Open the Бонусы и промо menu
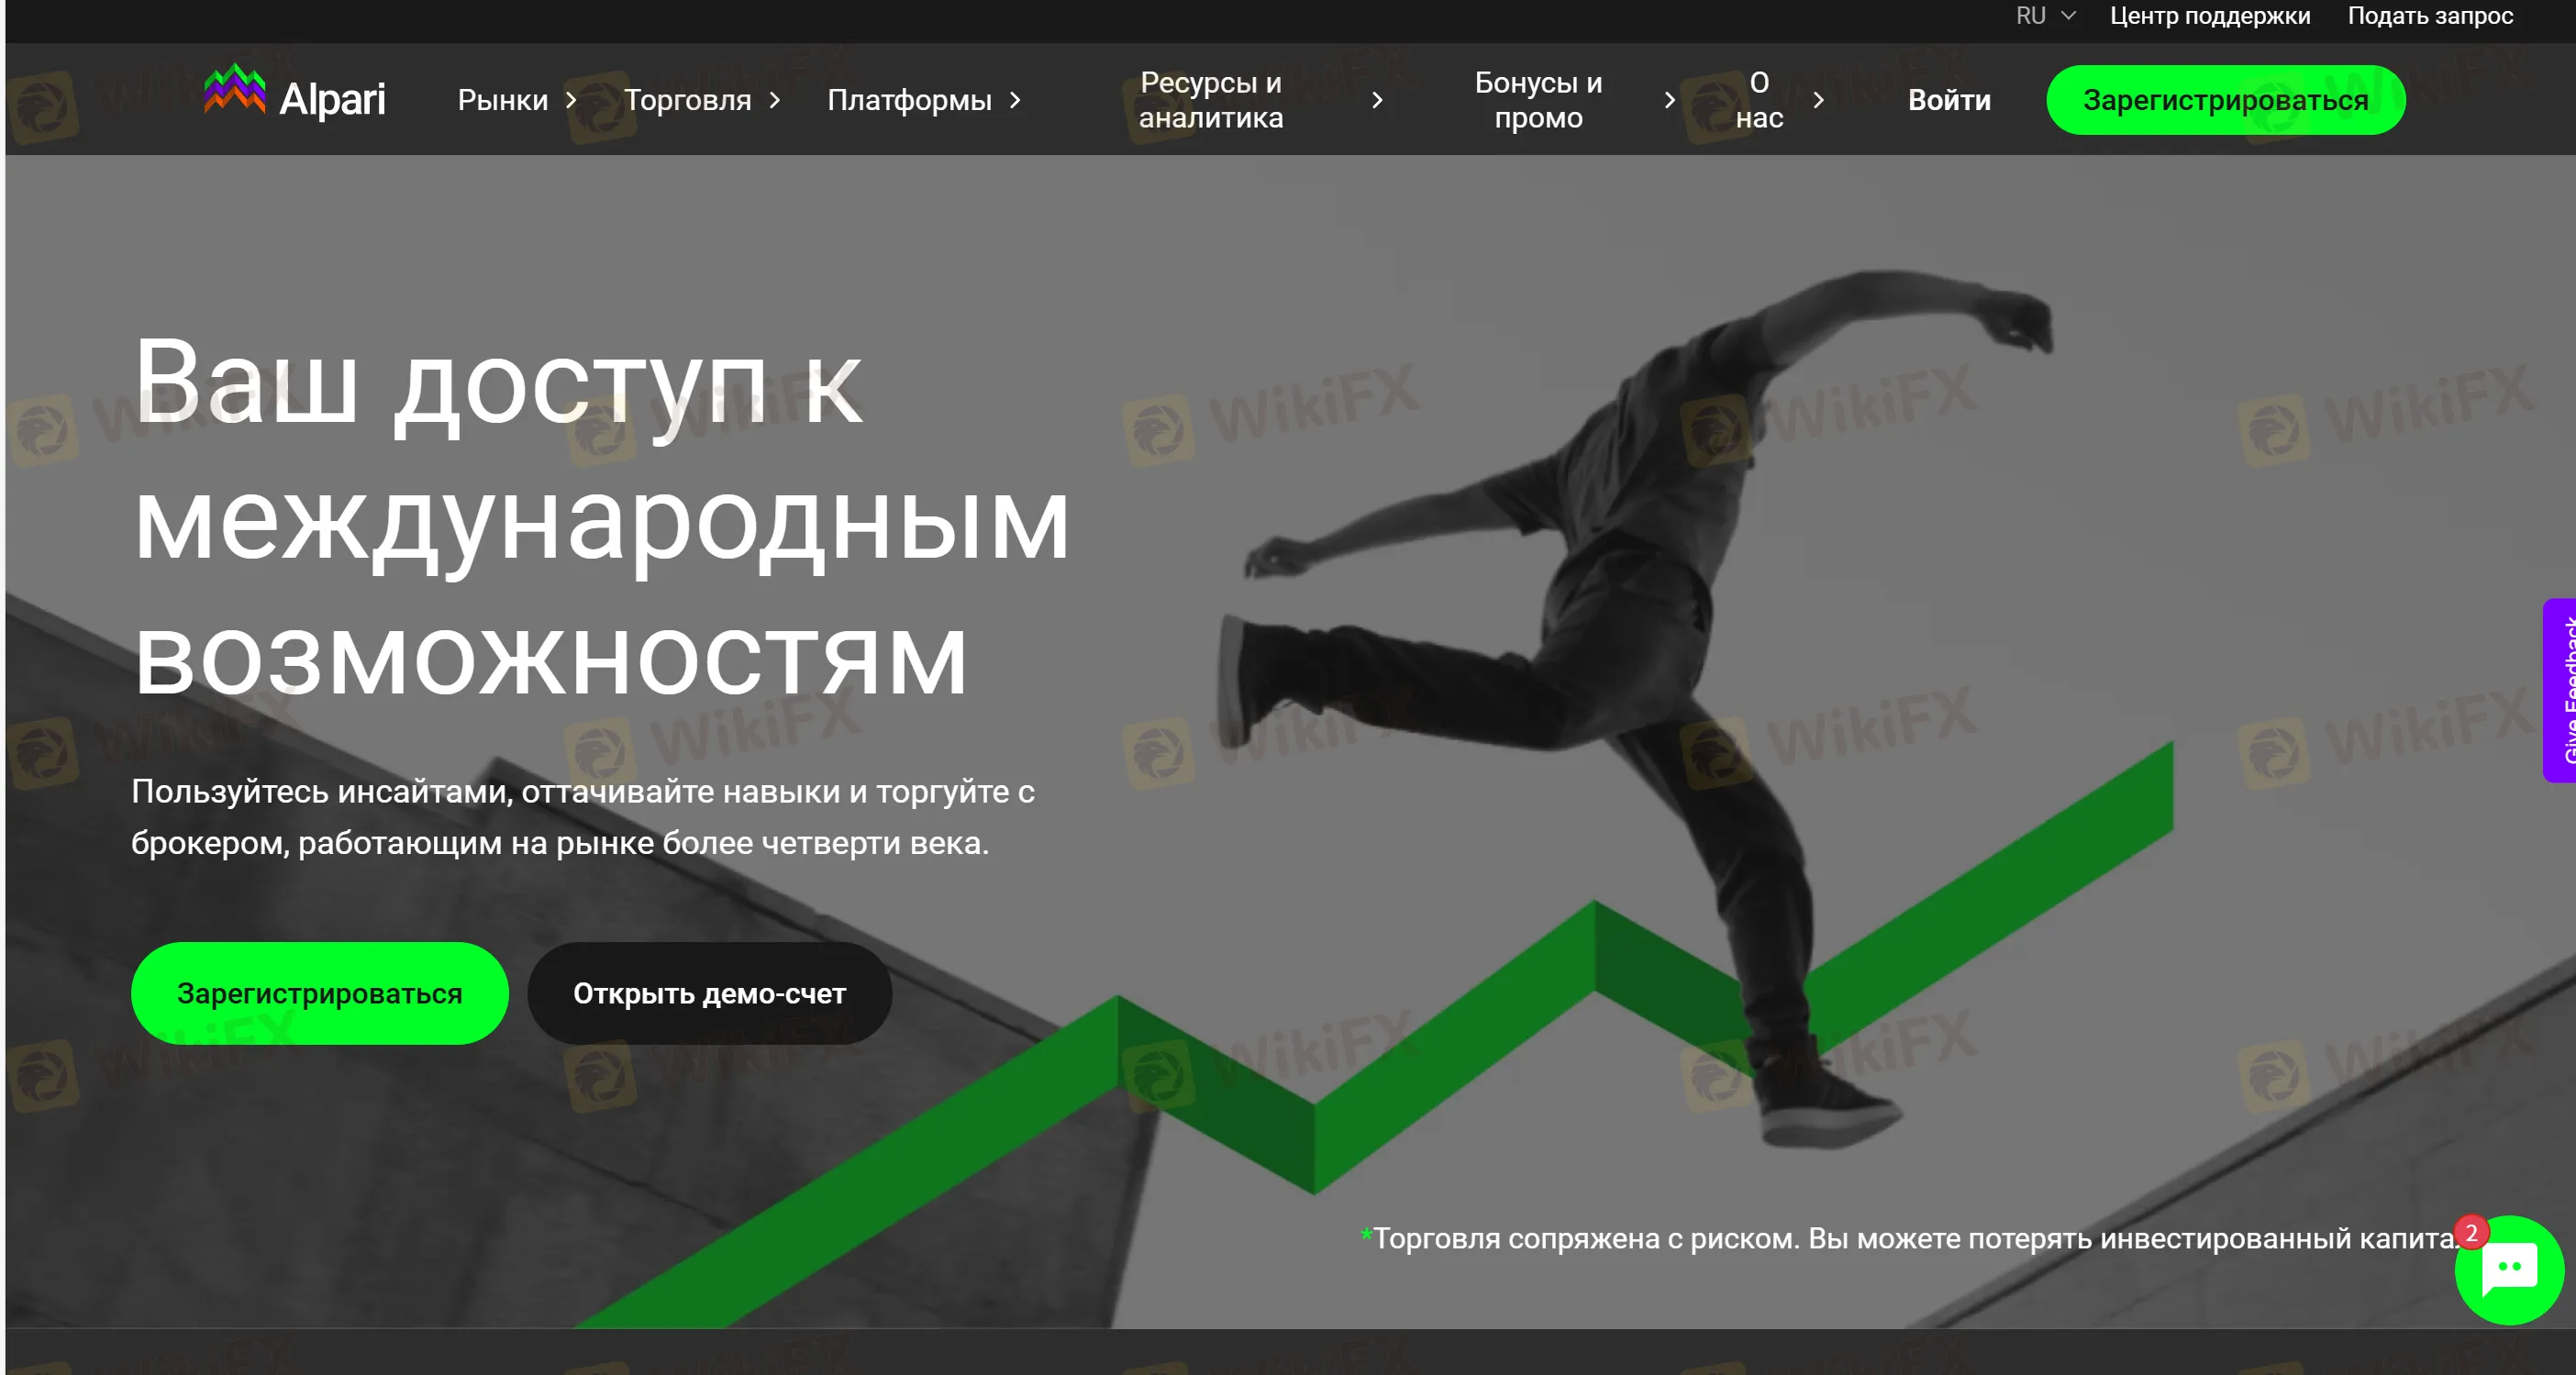The image size is (2576, 1375). [1538, 101]
